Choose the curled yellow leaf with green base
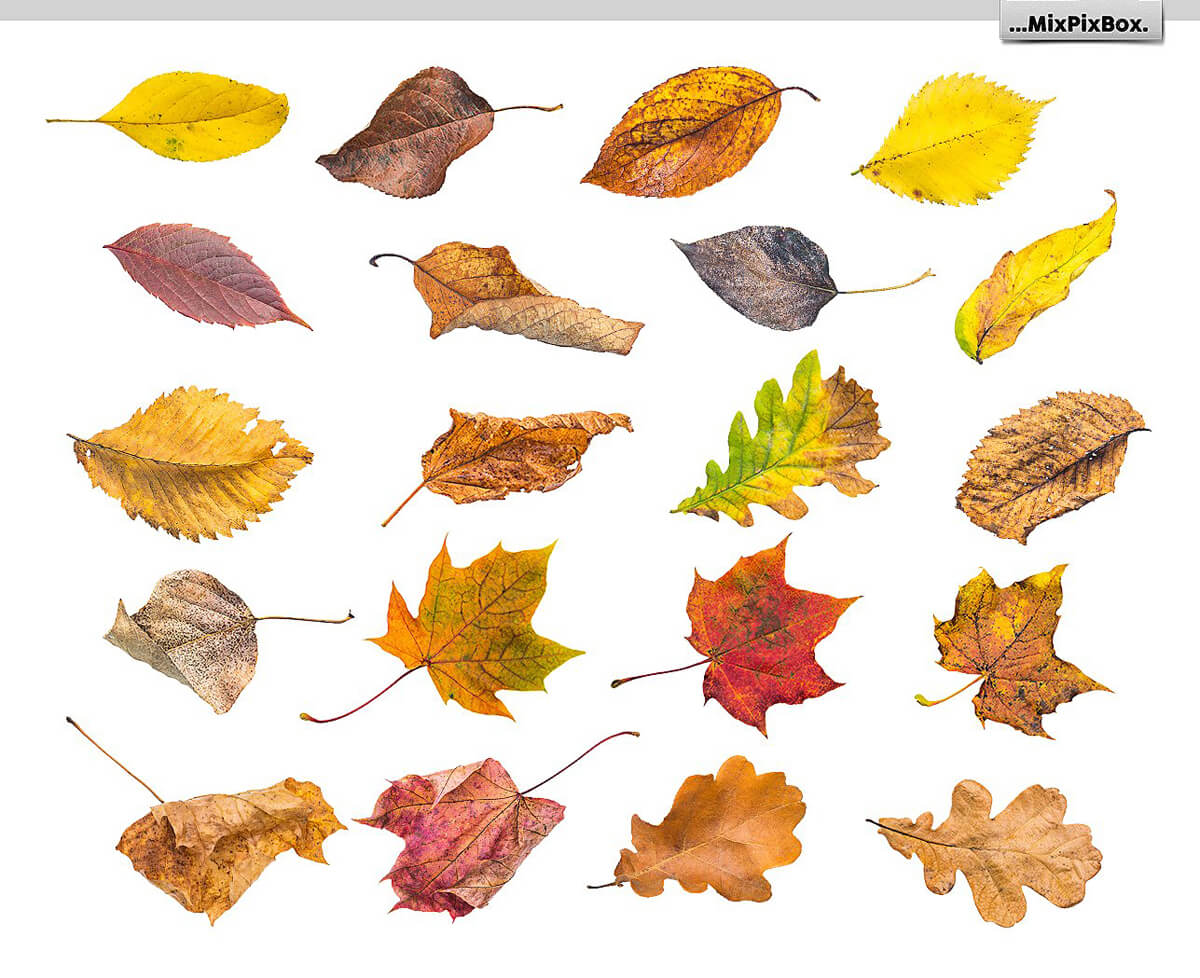 click(x=1035, y=280)
